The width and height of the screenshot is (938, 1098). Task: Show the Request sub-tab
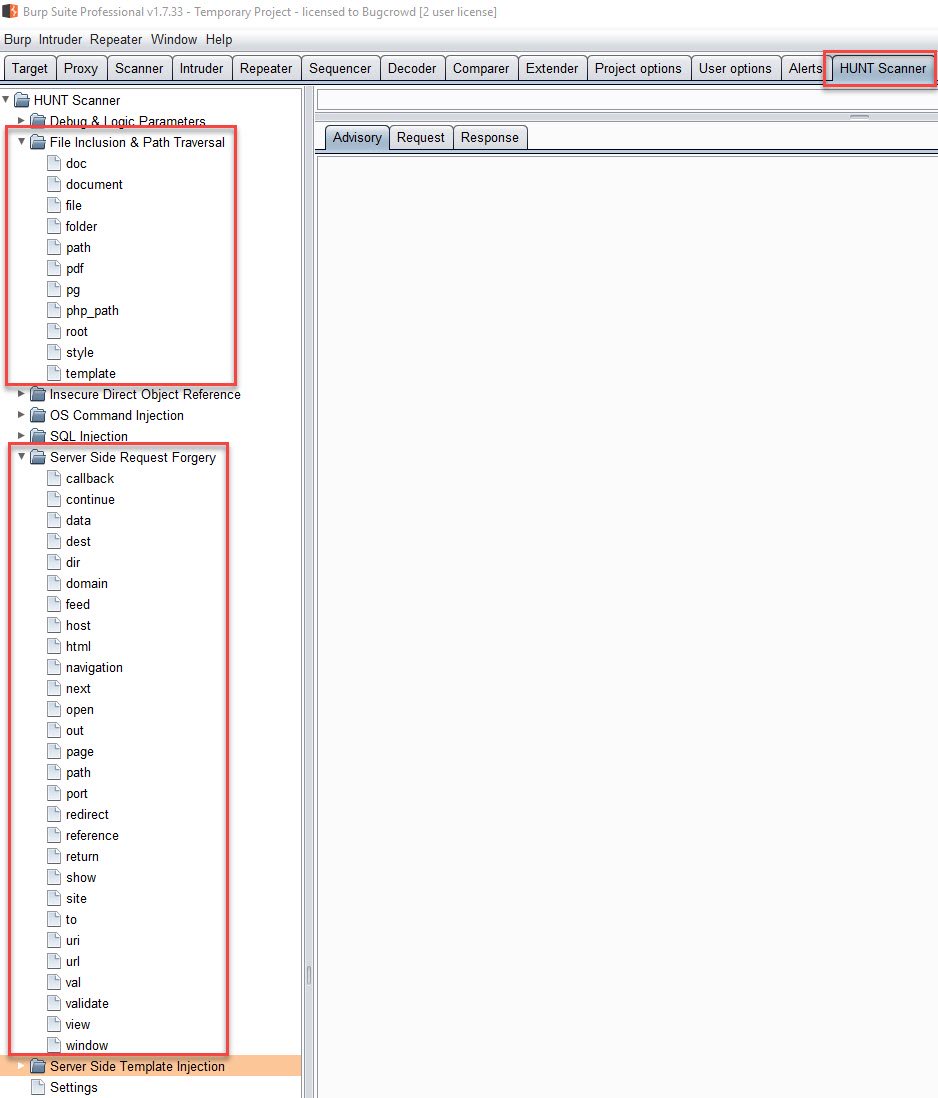pos(421,137)
